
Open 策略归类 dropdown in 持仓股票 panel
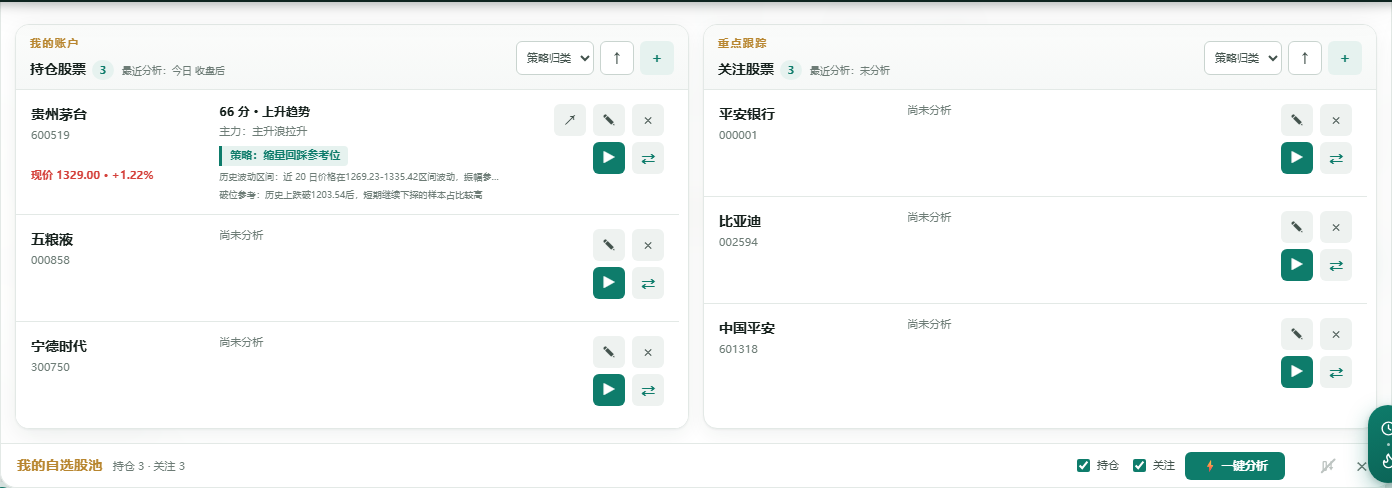pyautogui.click(x=555, y=58)
